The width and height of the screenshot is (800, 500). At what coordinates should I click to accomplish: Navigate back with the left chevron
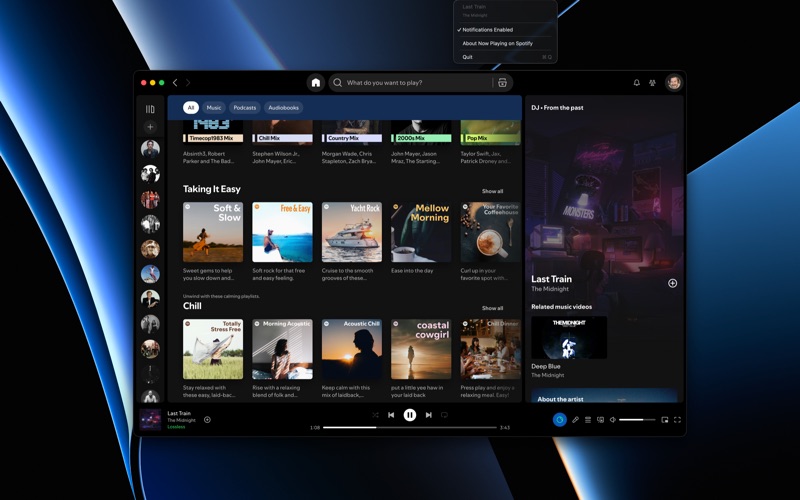(175, 83)
